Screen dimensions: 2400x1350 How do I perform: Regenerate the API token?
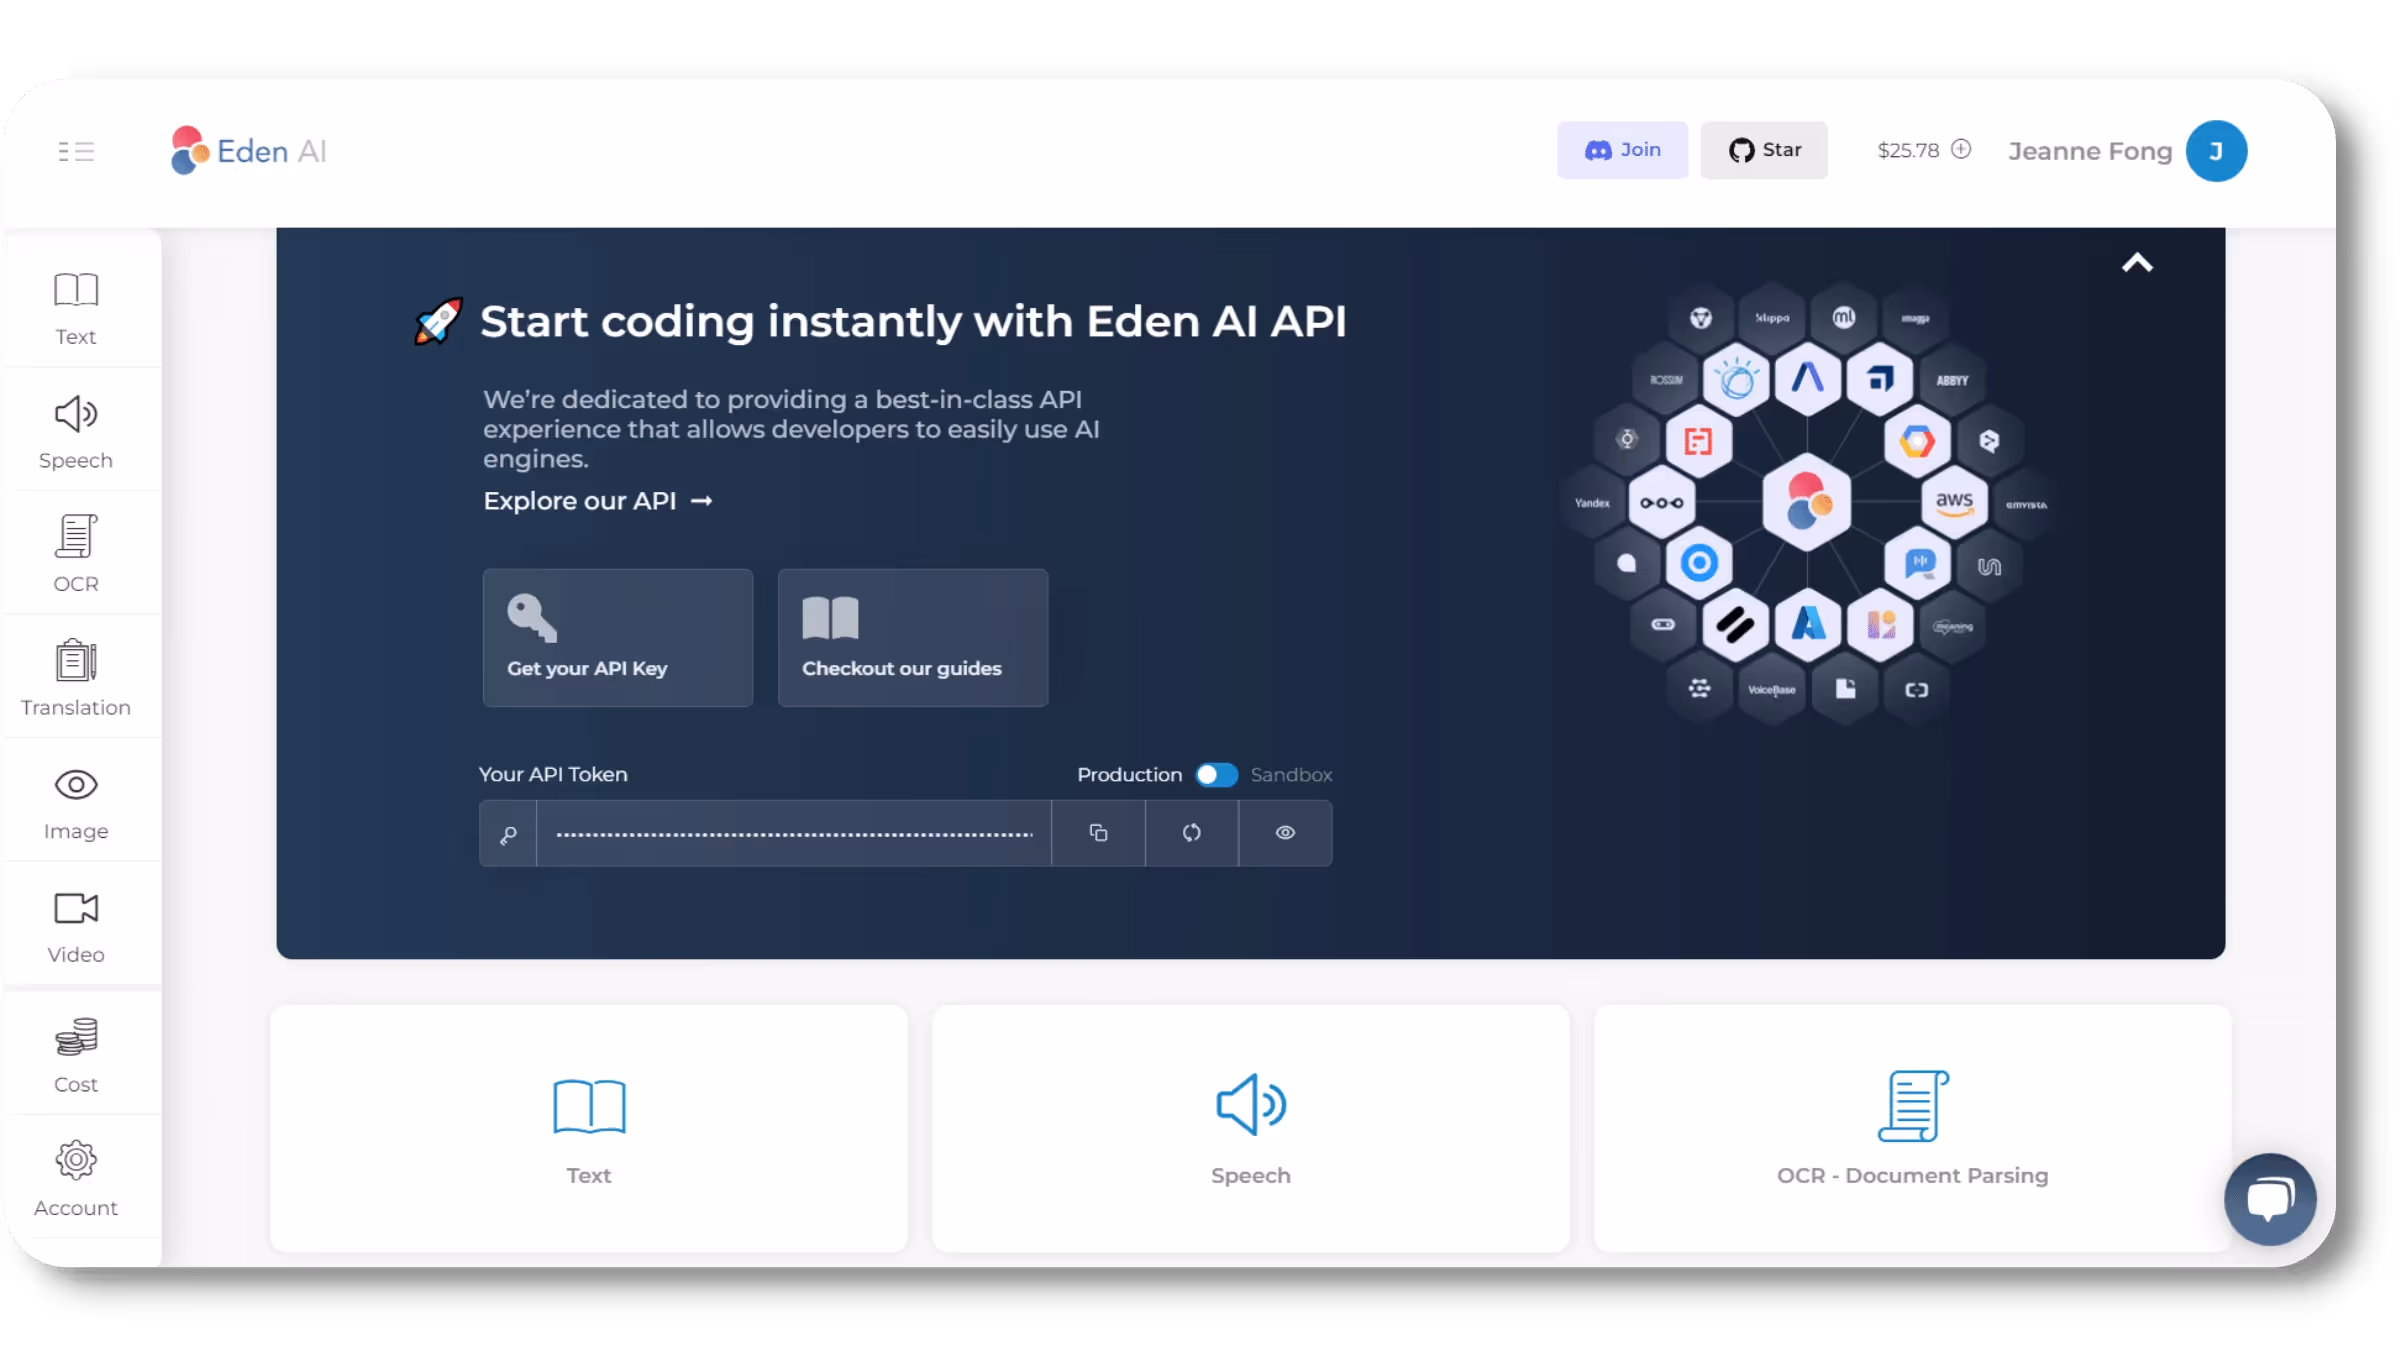[1191, 833]
